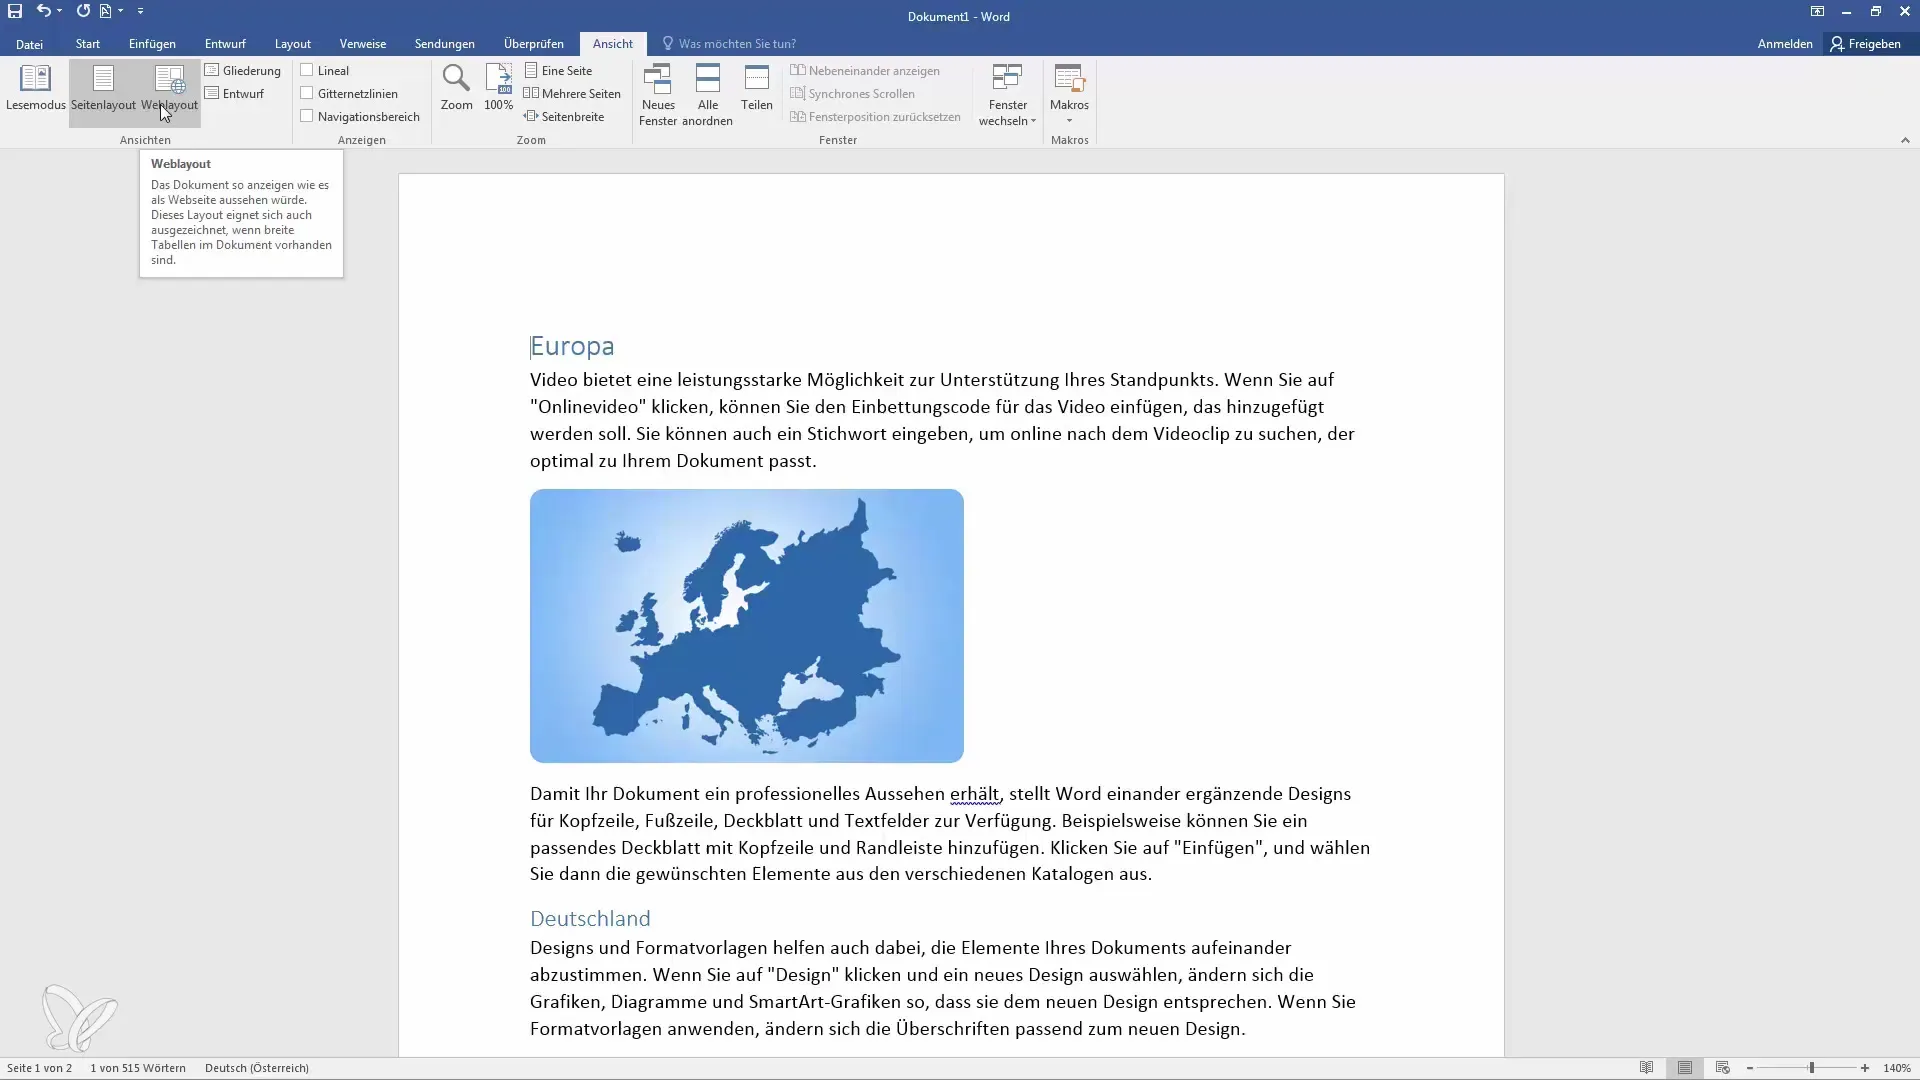Open the Datei menu

pos(29,44)
